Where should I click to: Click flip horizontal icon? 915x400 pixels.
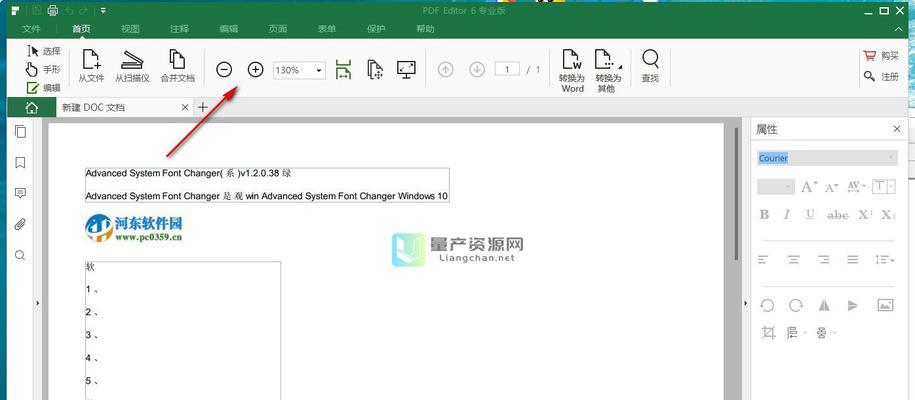click(x=824, y=305)
